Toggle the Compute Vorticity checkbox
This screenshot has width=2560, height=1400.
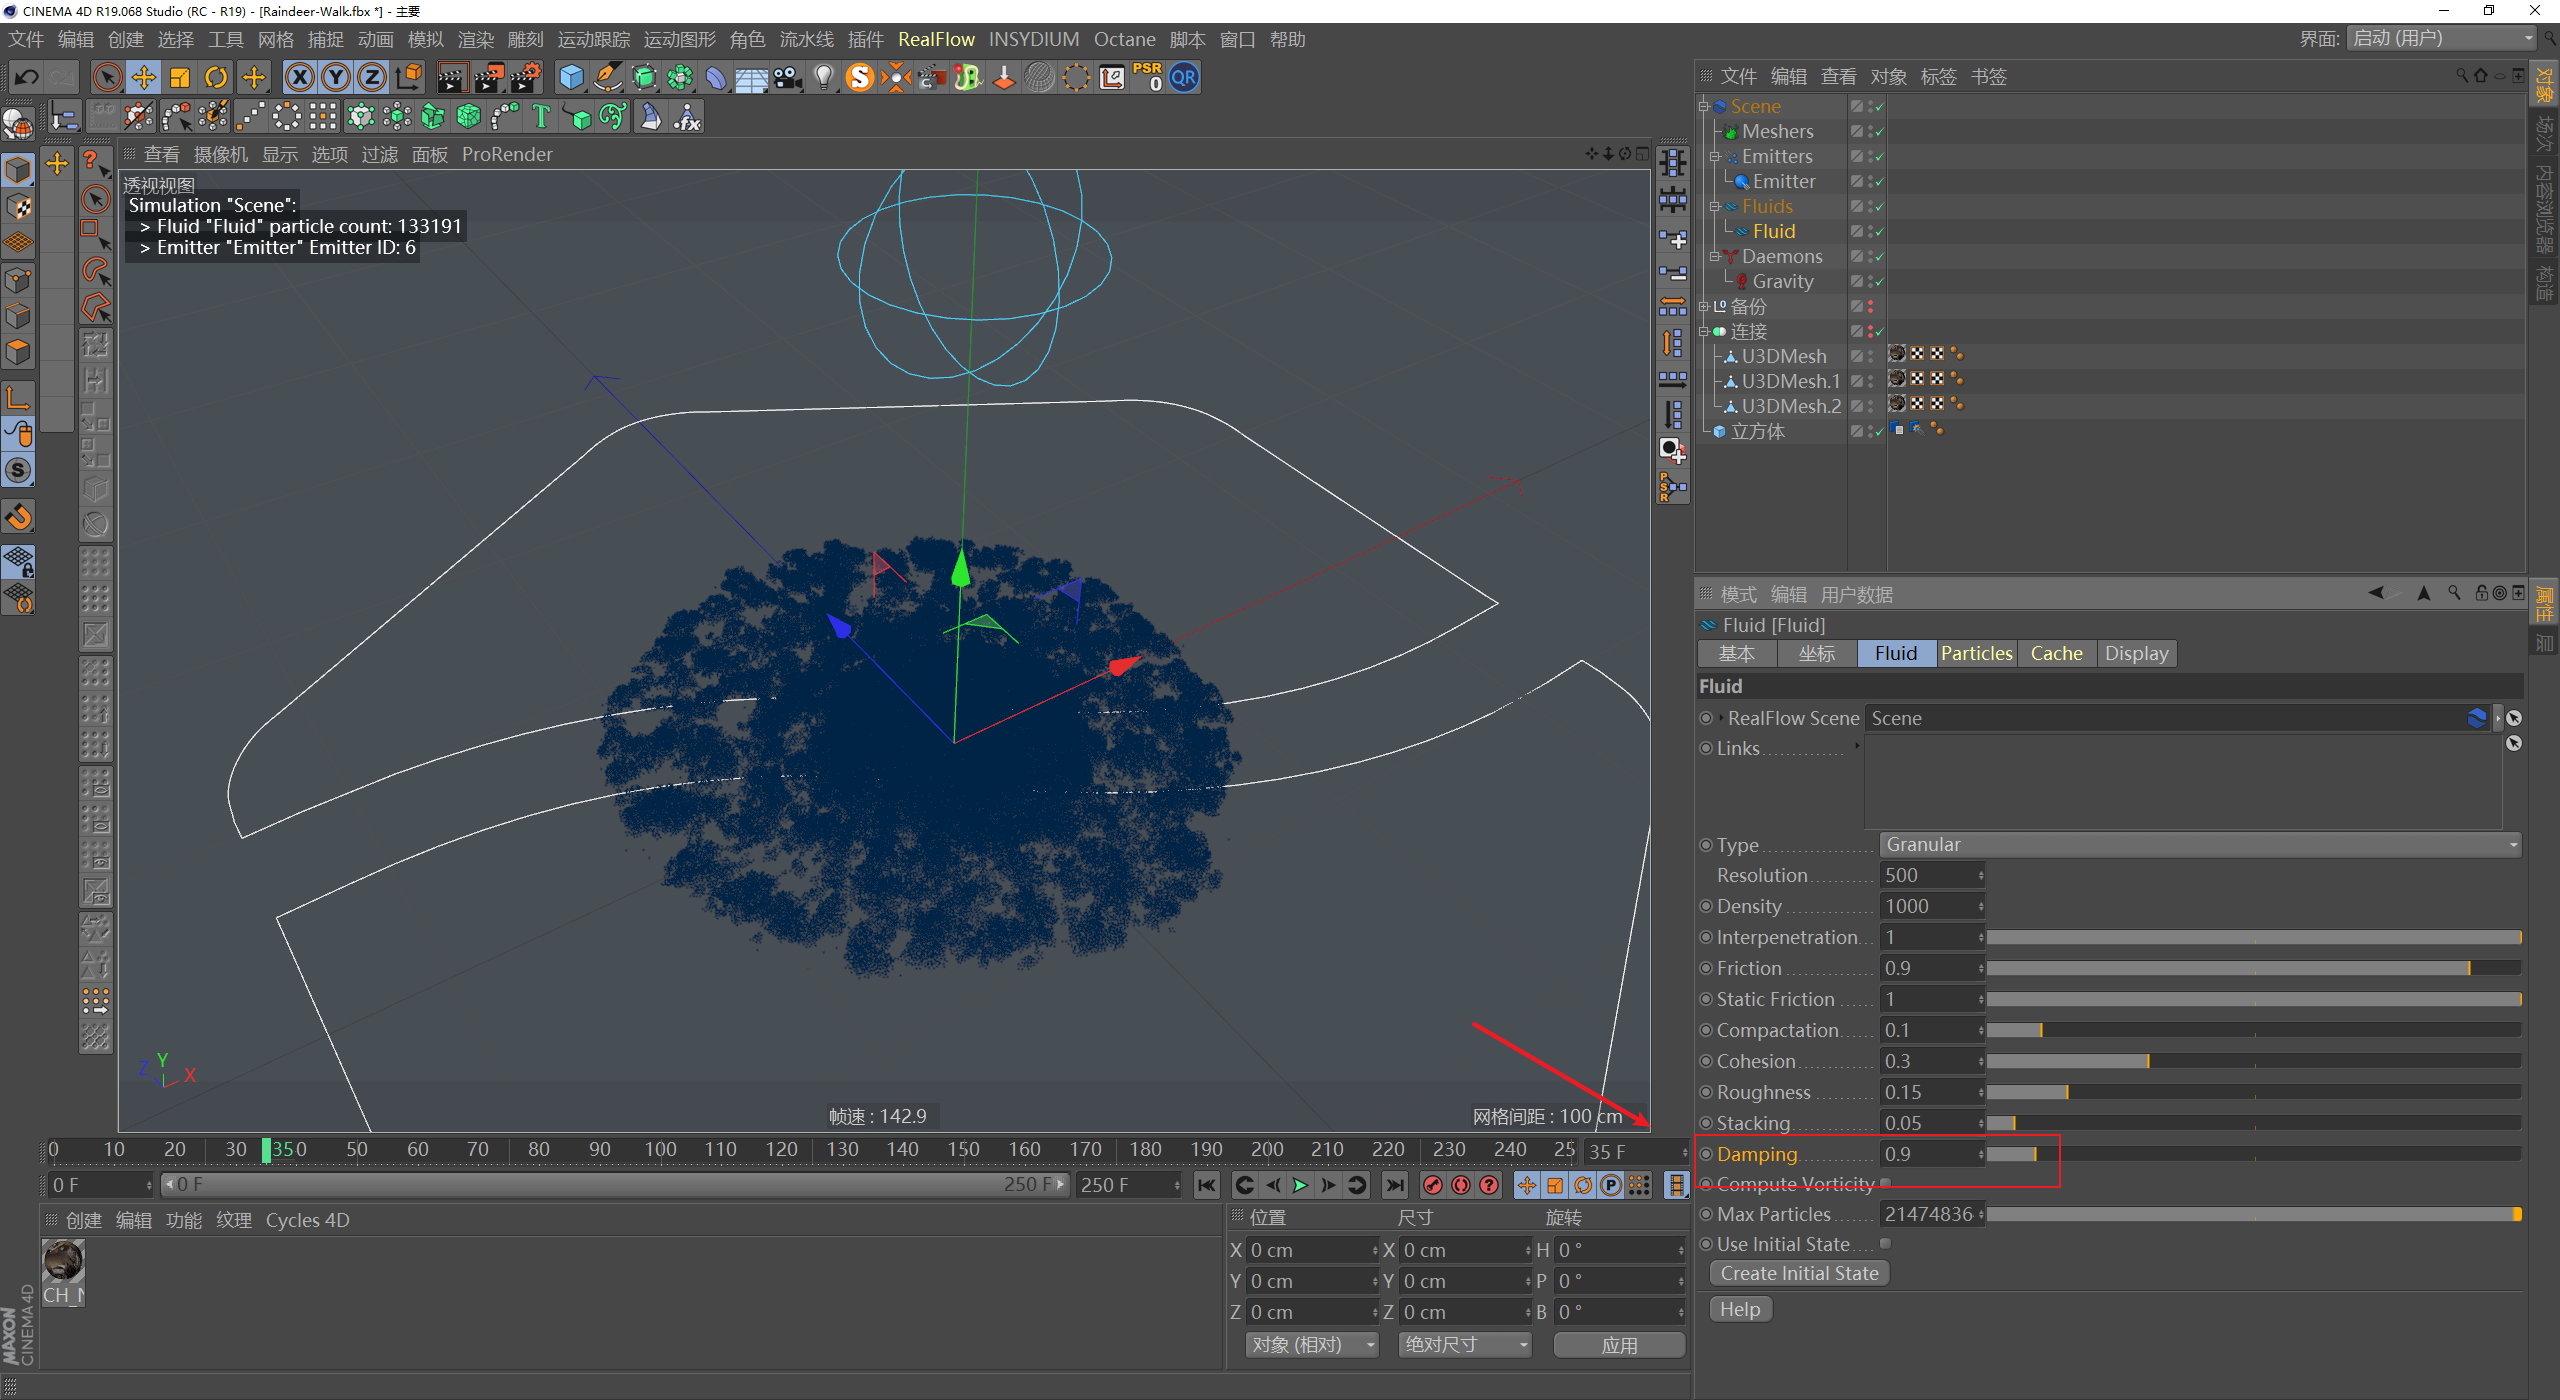(x=1885, y=1183)
